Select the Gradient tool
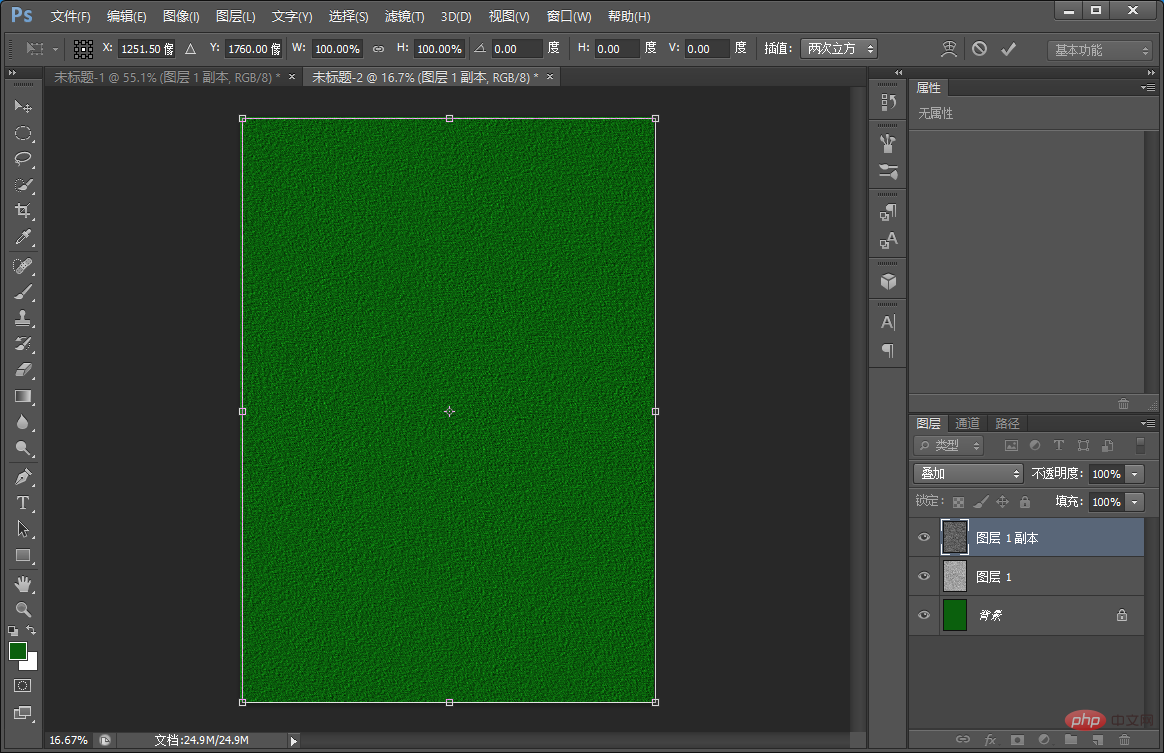1164x753 pixels. point(23,396)
